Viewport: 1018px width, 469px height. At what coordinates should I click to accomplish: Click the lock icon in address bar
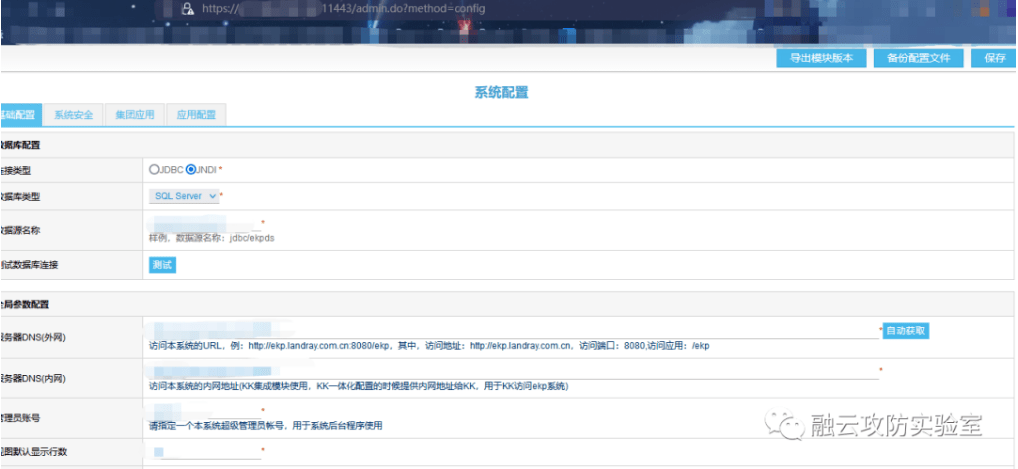(x=188, y=8)
